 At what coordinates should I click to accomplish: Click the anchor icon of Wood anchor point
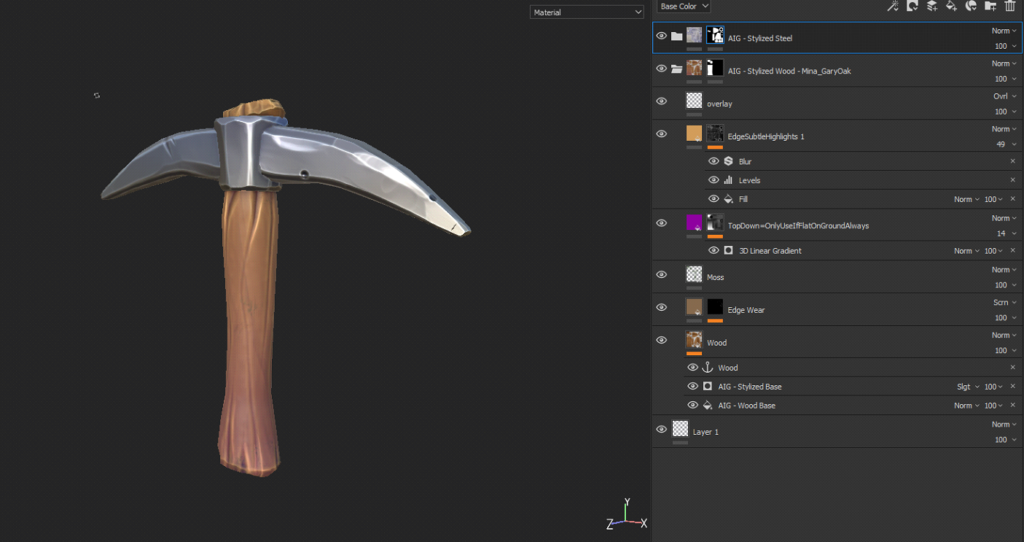(708, 368)
